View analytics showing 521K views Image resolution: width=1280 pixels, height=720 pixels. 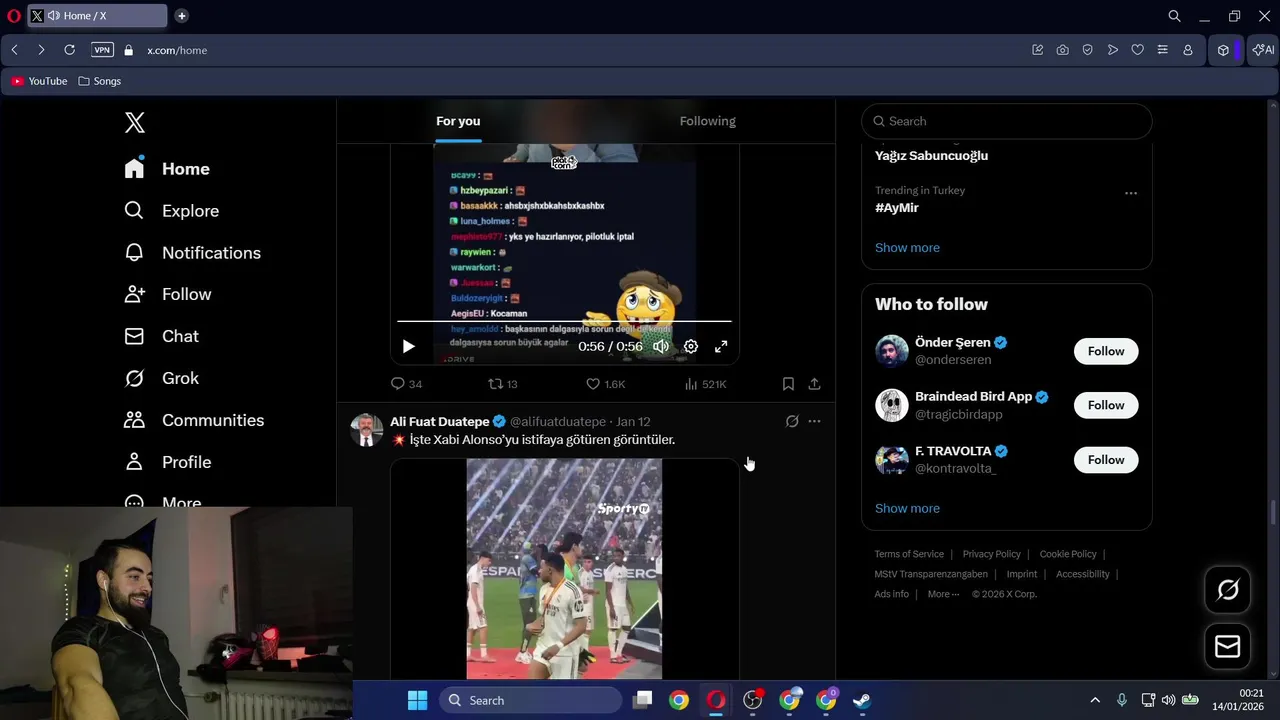click(705, 384)
